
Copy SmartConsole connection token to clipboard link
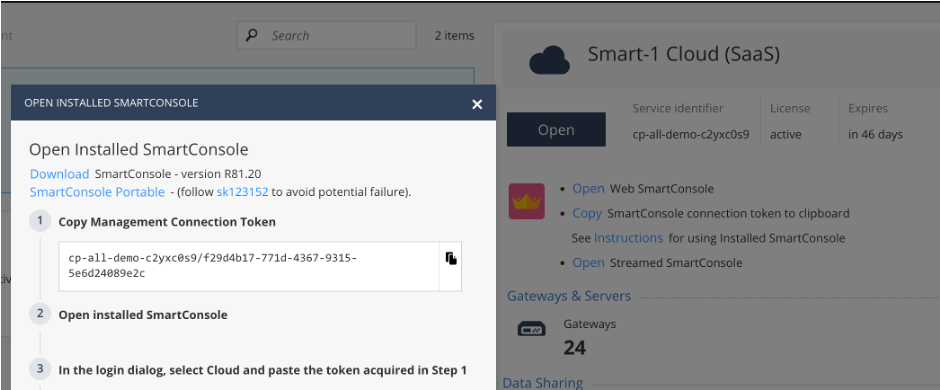tap(587, 213)
